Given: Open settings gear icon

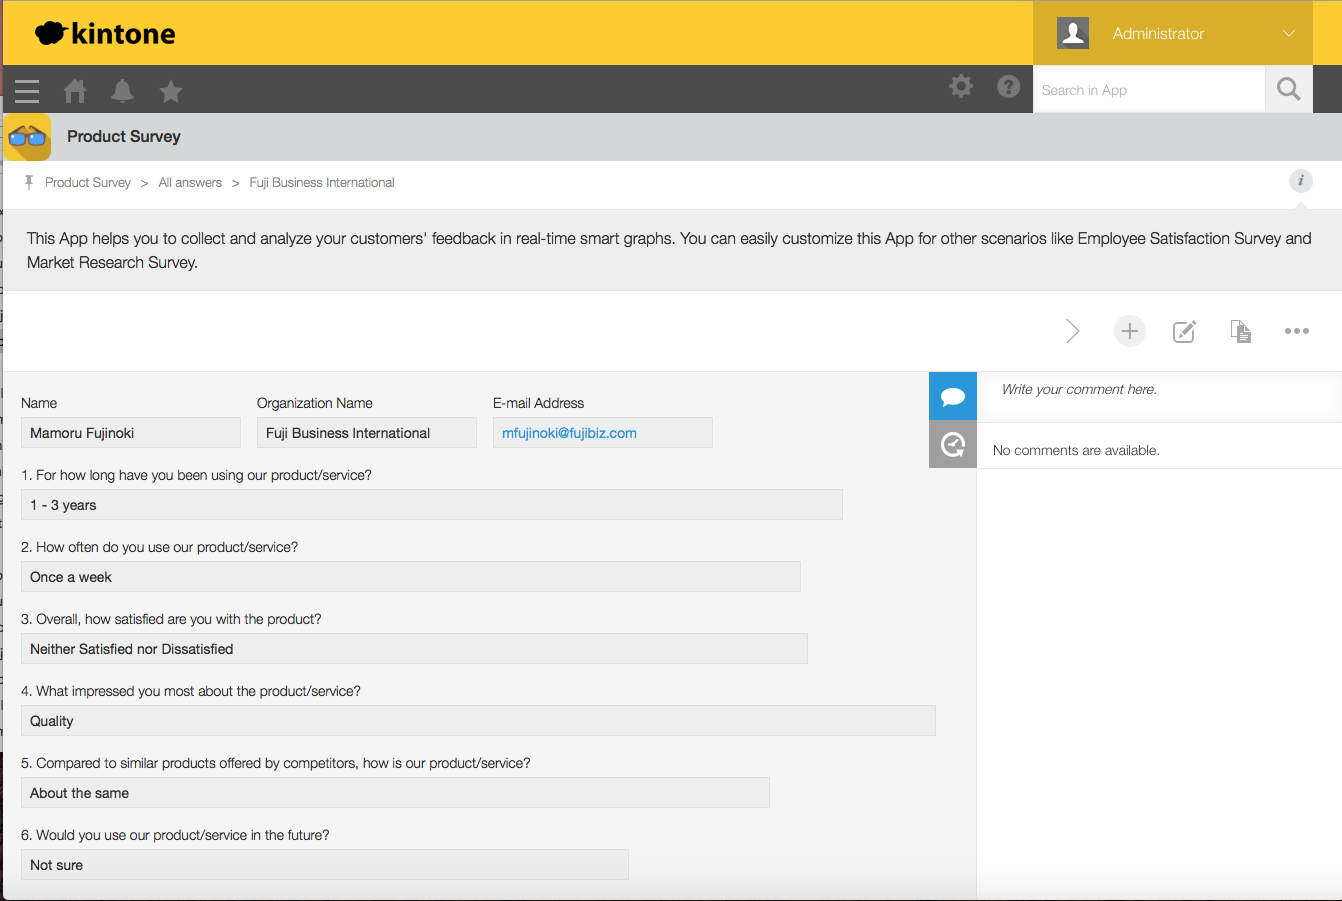Looking at the screenshot, I should point(961,86).
